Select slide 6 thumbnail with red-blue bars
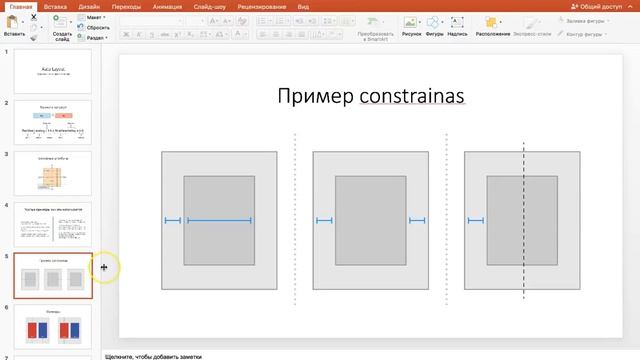Image resolution: width=640 pixels, height=360 pixels. (53, 327)
